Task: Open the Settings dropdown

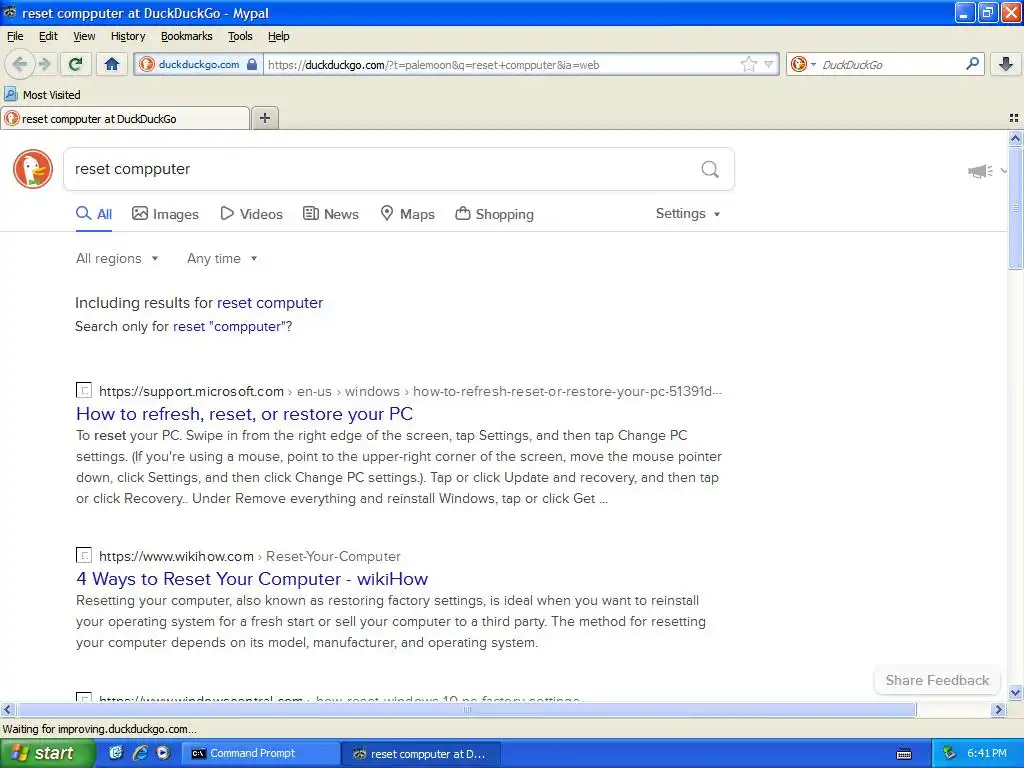Action: pos(688,214)
